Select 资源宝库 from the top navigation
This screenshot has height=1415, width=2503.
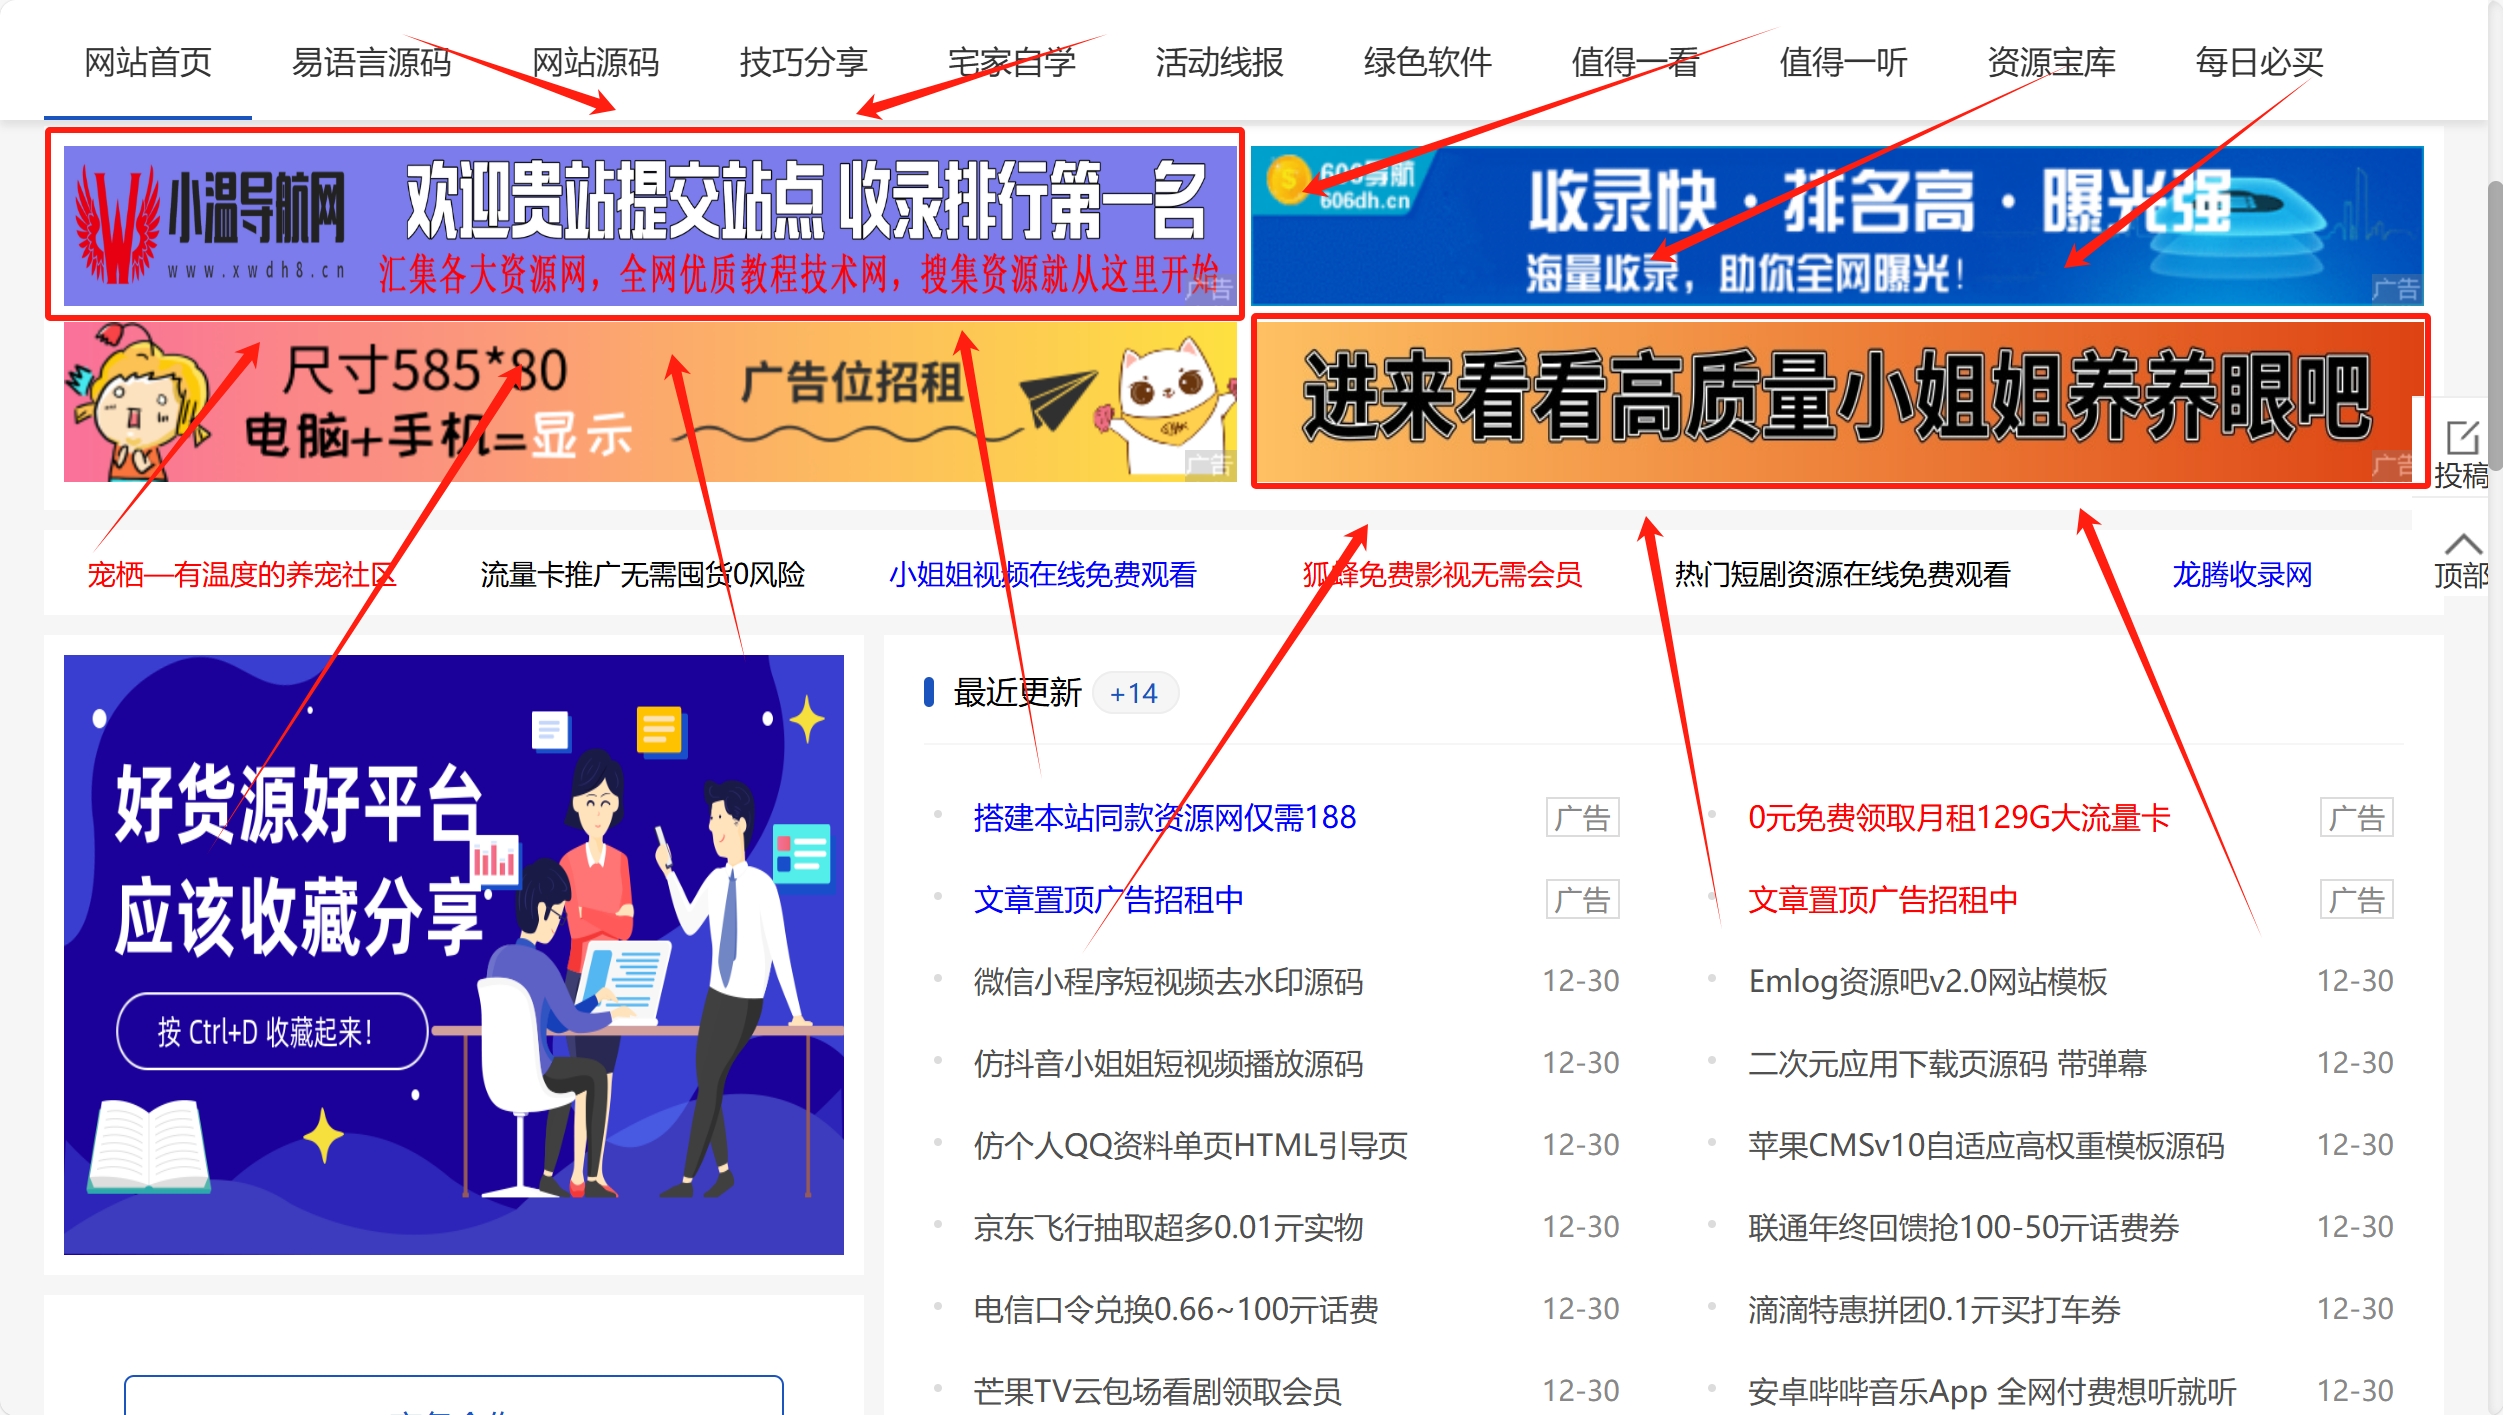tap(2051, 62)
